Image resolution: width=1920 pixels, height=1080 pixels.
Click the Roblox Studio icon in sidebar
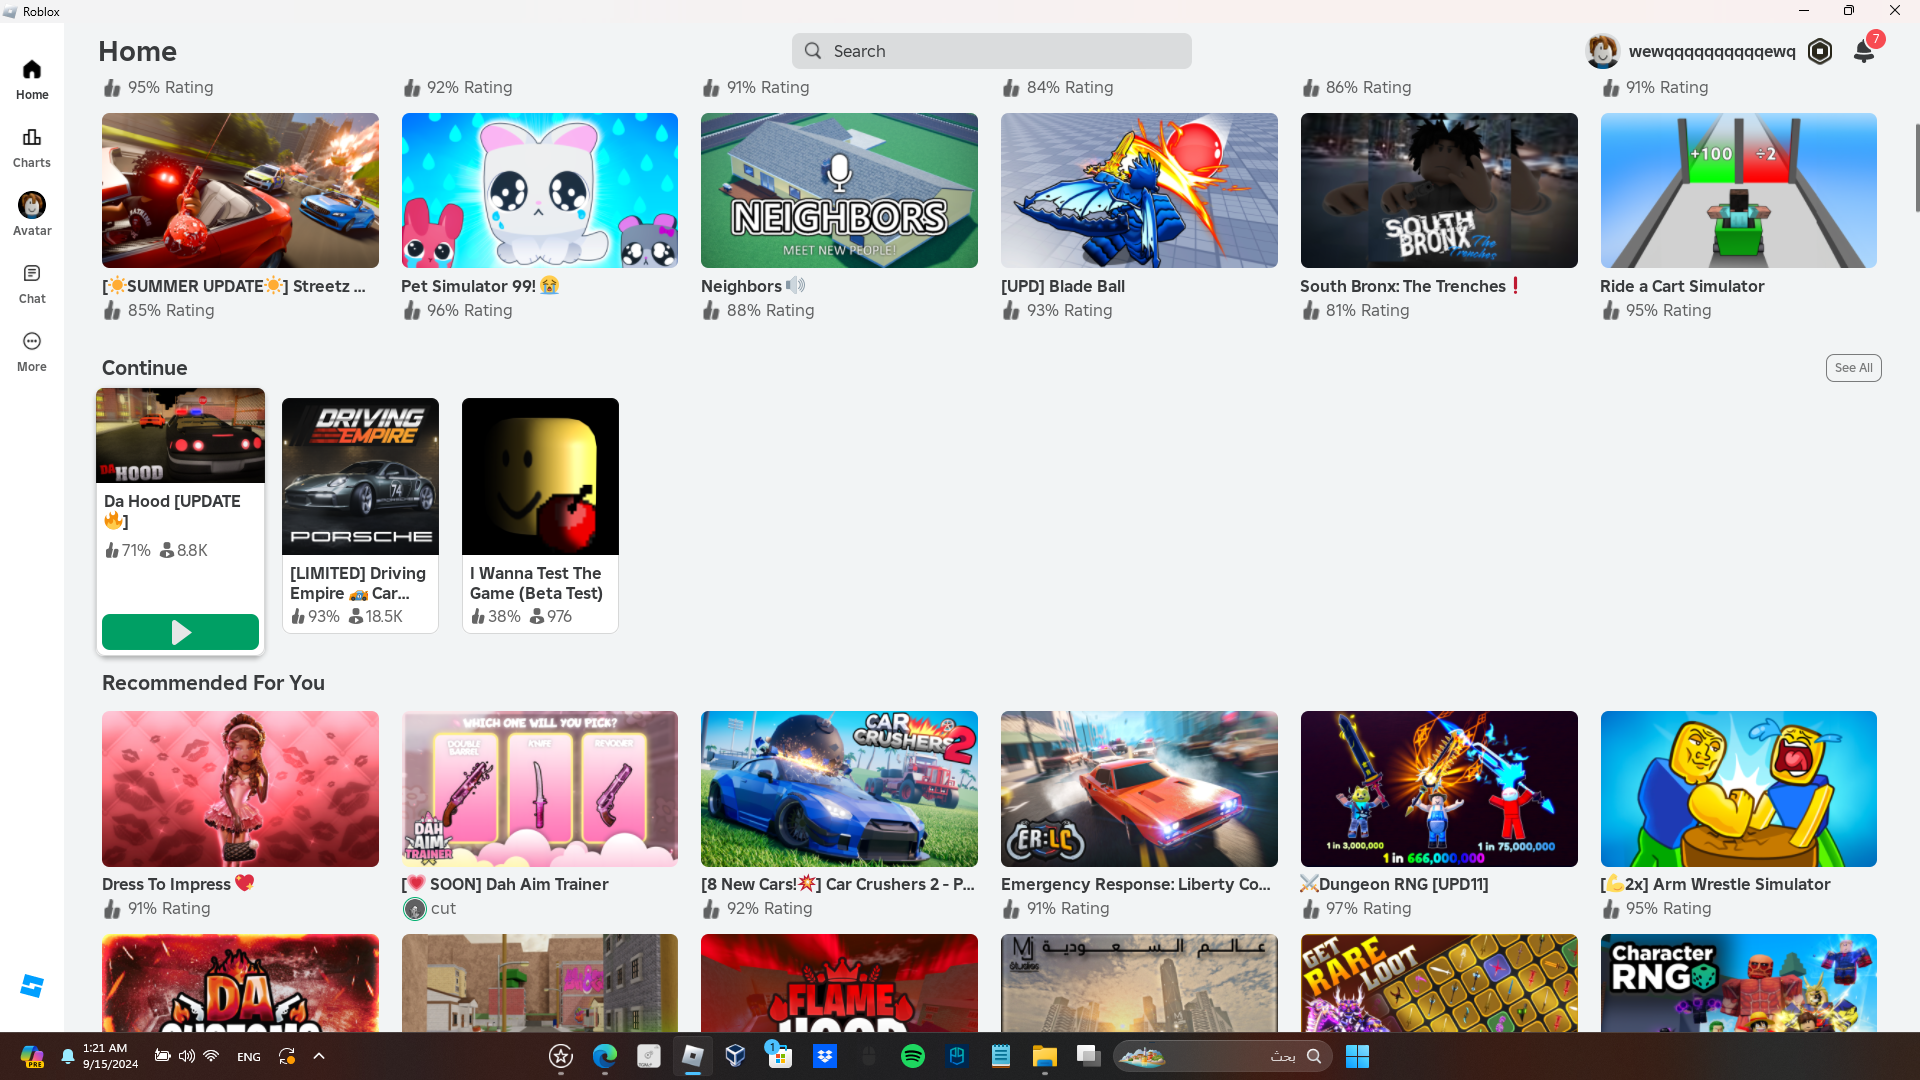point(32,986)
